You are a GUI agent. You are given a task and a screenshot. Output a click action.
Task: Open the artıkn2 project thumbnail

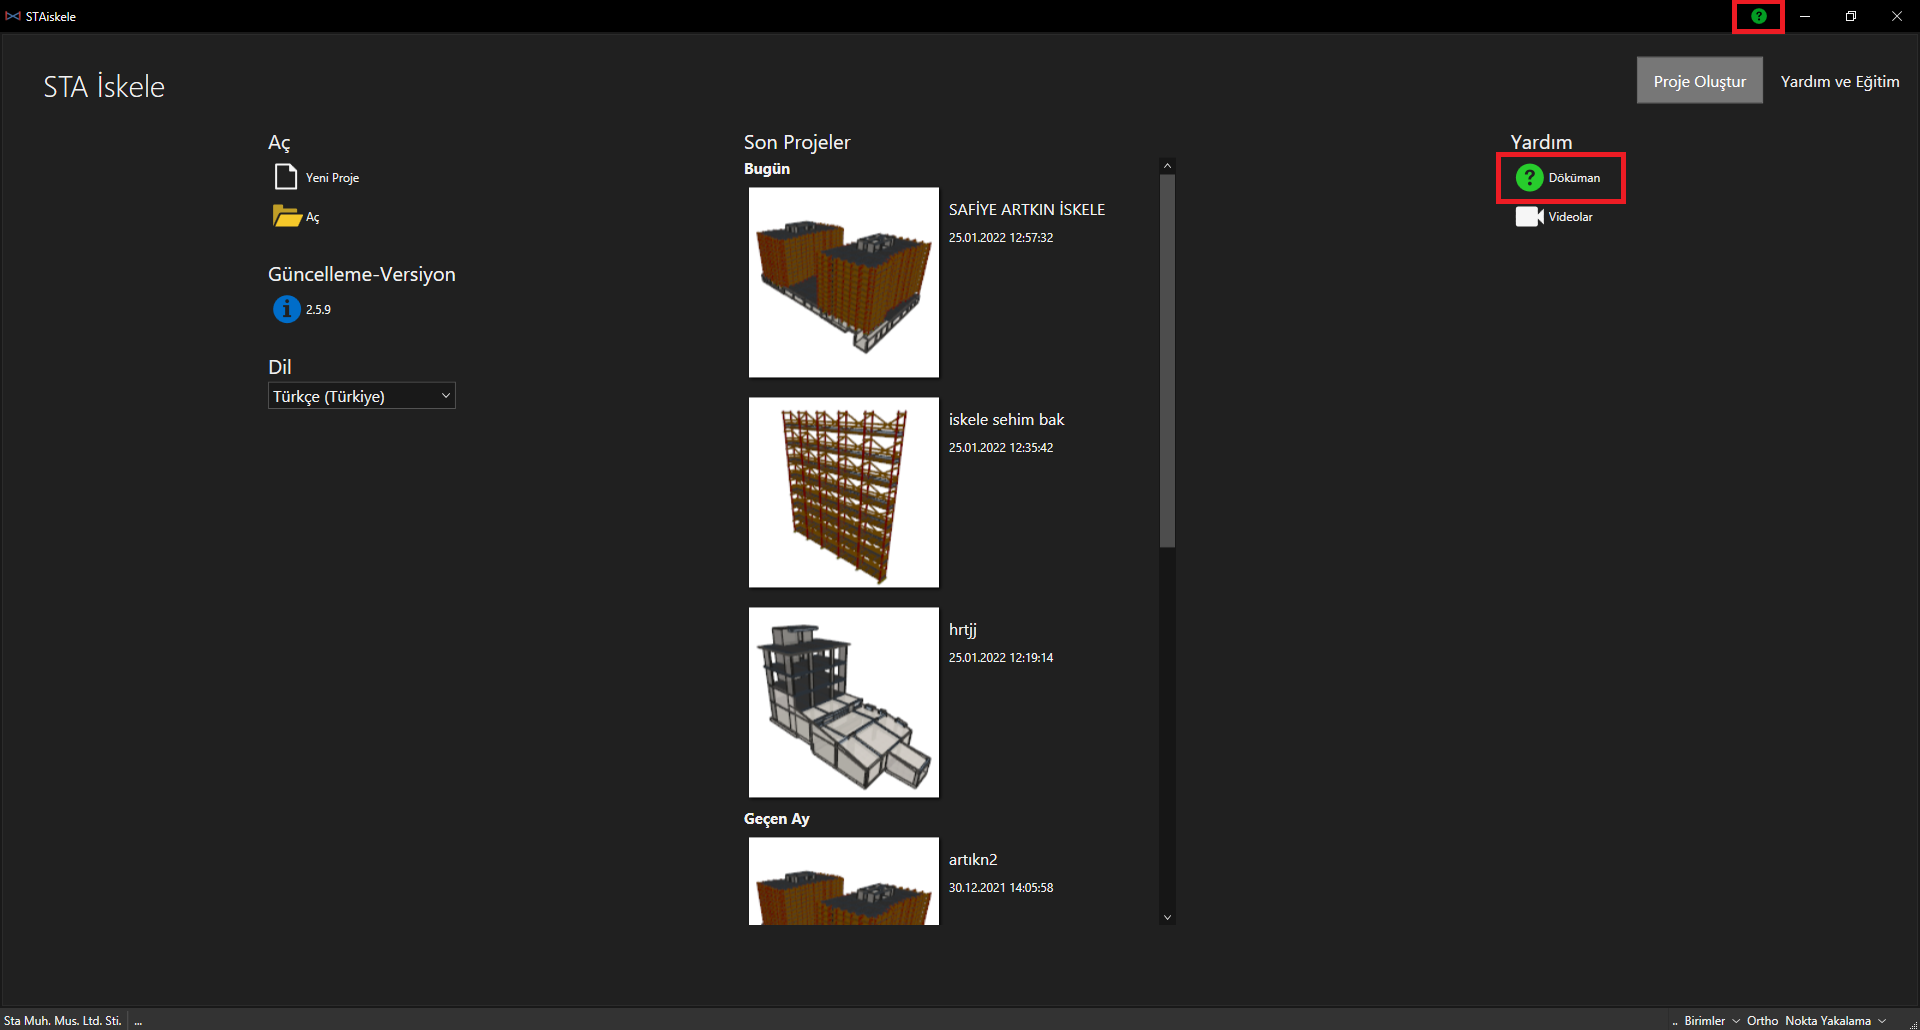pos(843,881)
